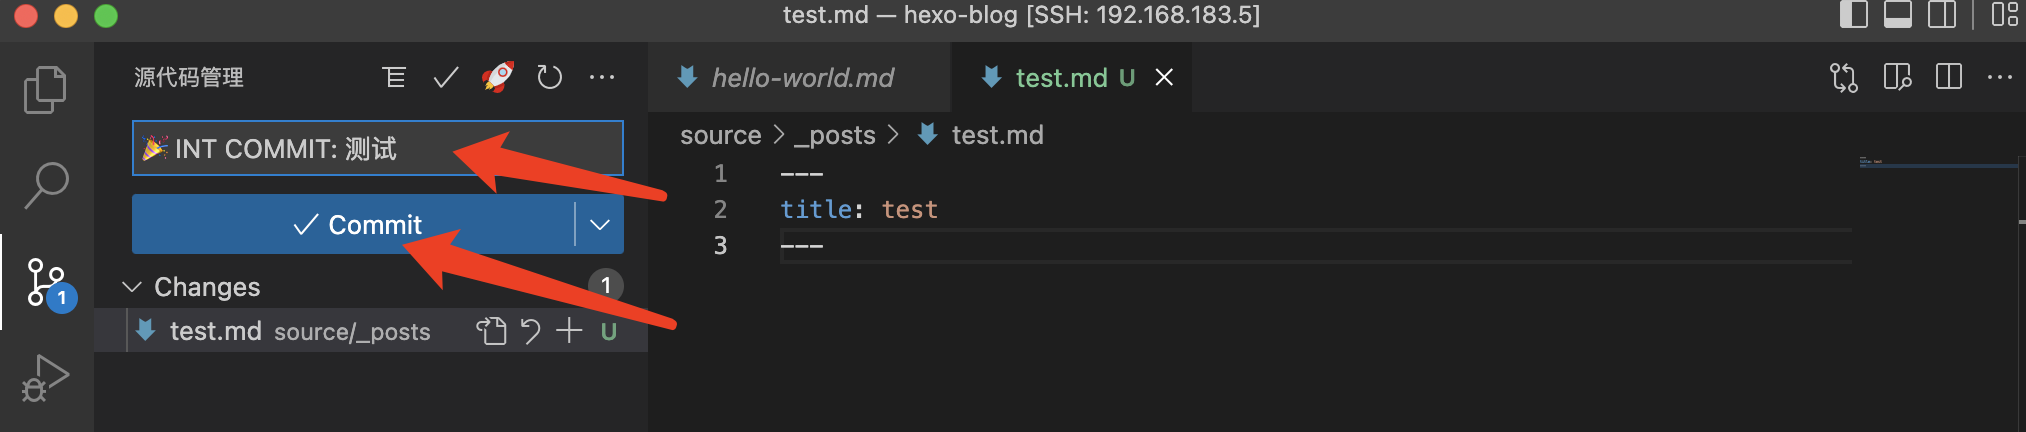This screenshot has width=2026, height=432.
Task: Open test.md file from changes row
Action: coord(491,331)
